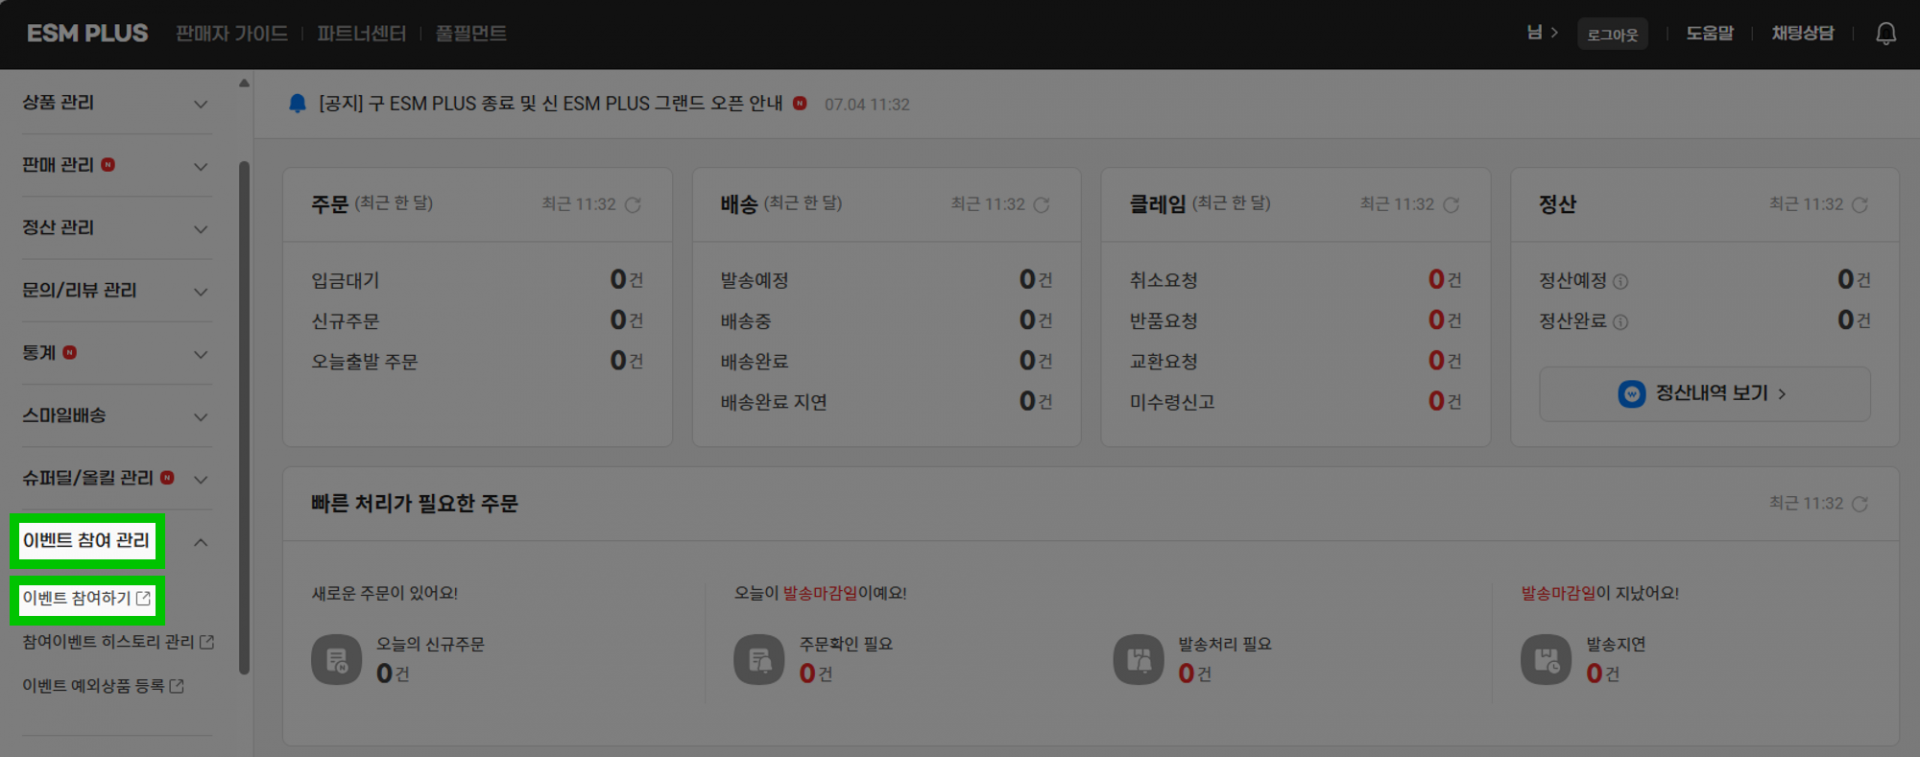Refresh the 주문 card data
Viewport: 1920px width, 757px height.
pos(633,205)
